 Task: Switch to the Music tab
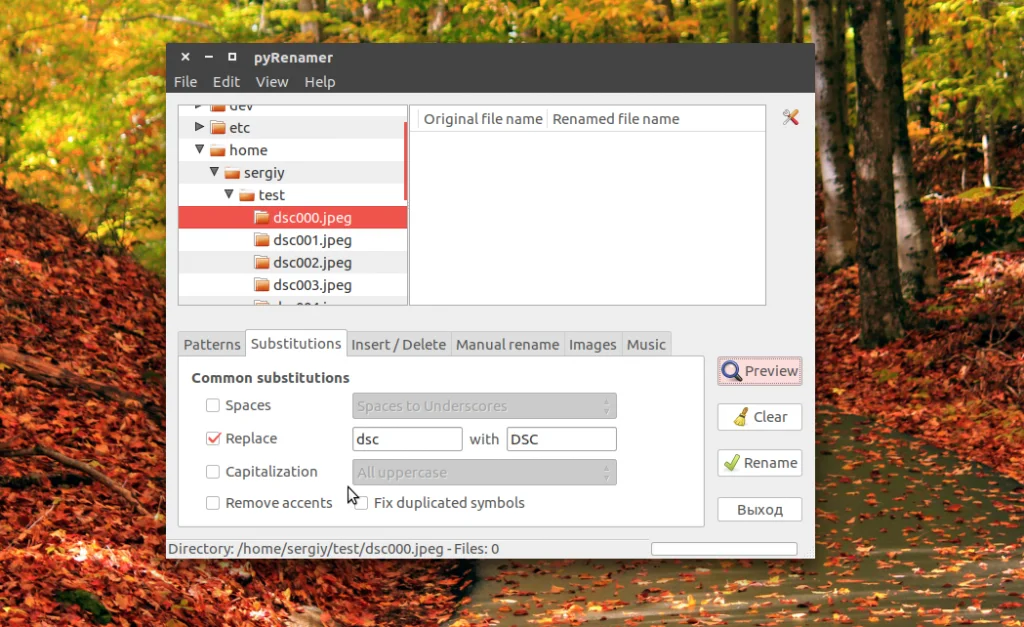pos(646,344)
